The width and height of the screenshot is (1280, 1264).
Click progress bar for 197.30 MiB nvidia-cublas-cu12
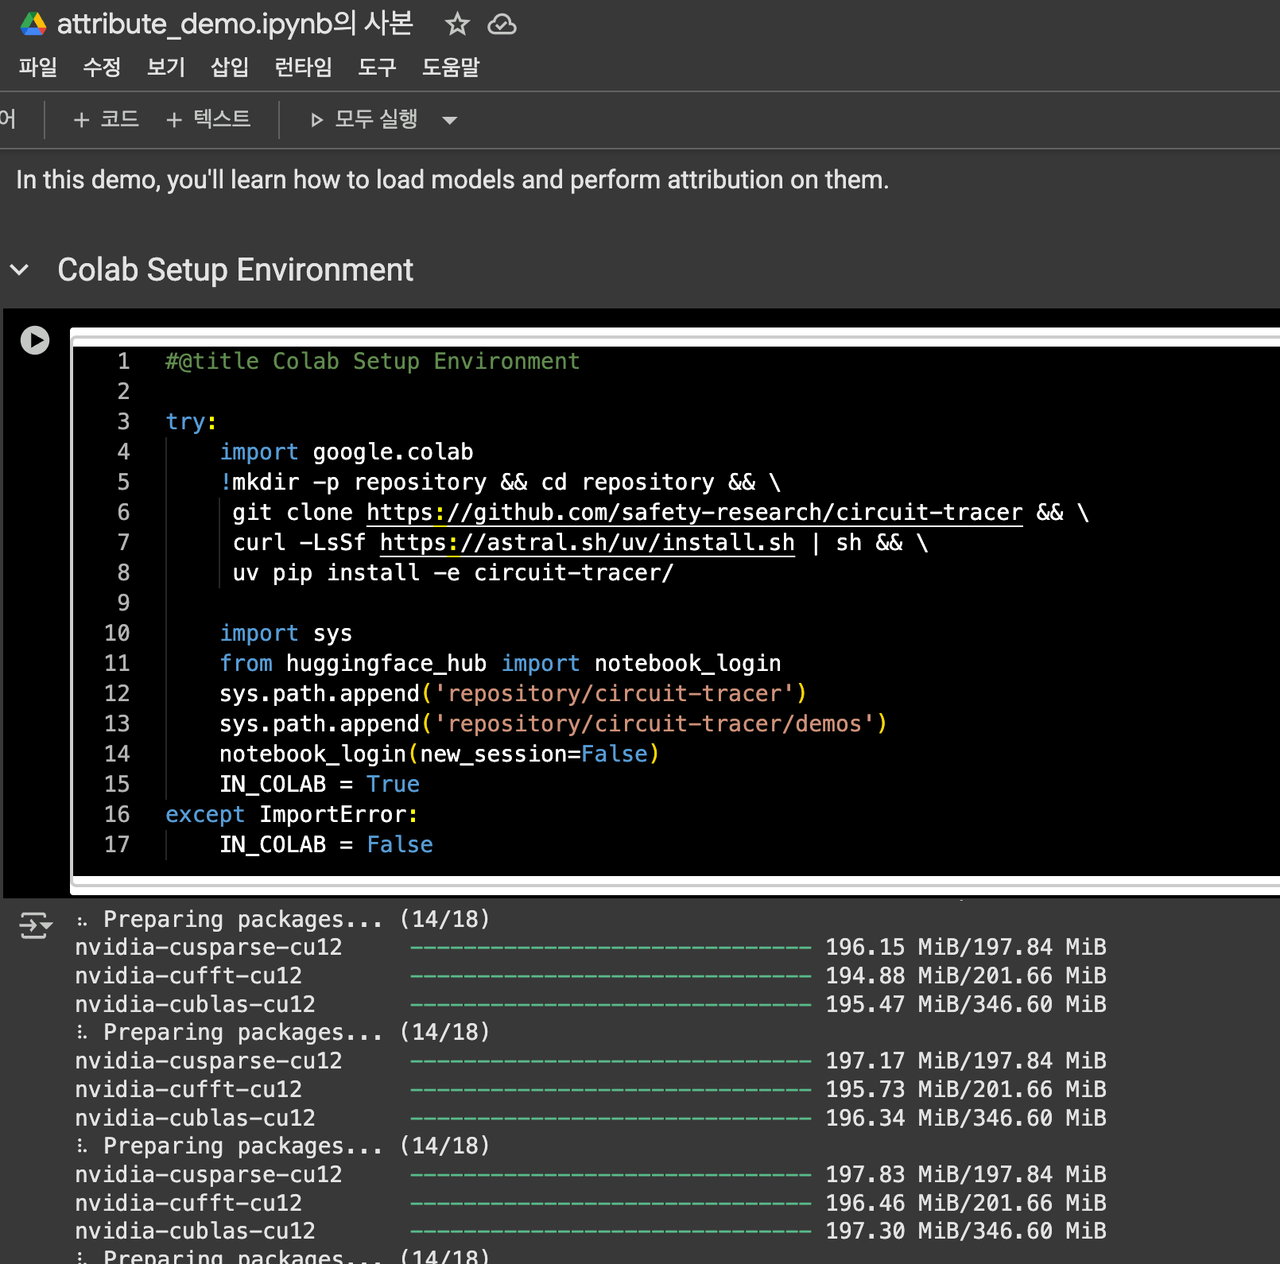pos(611,1231)
